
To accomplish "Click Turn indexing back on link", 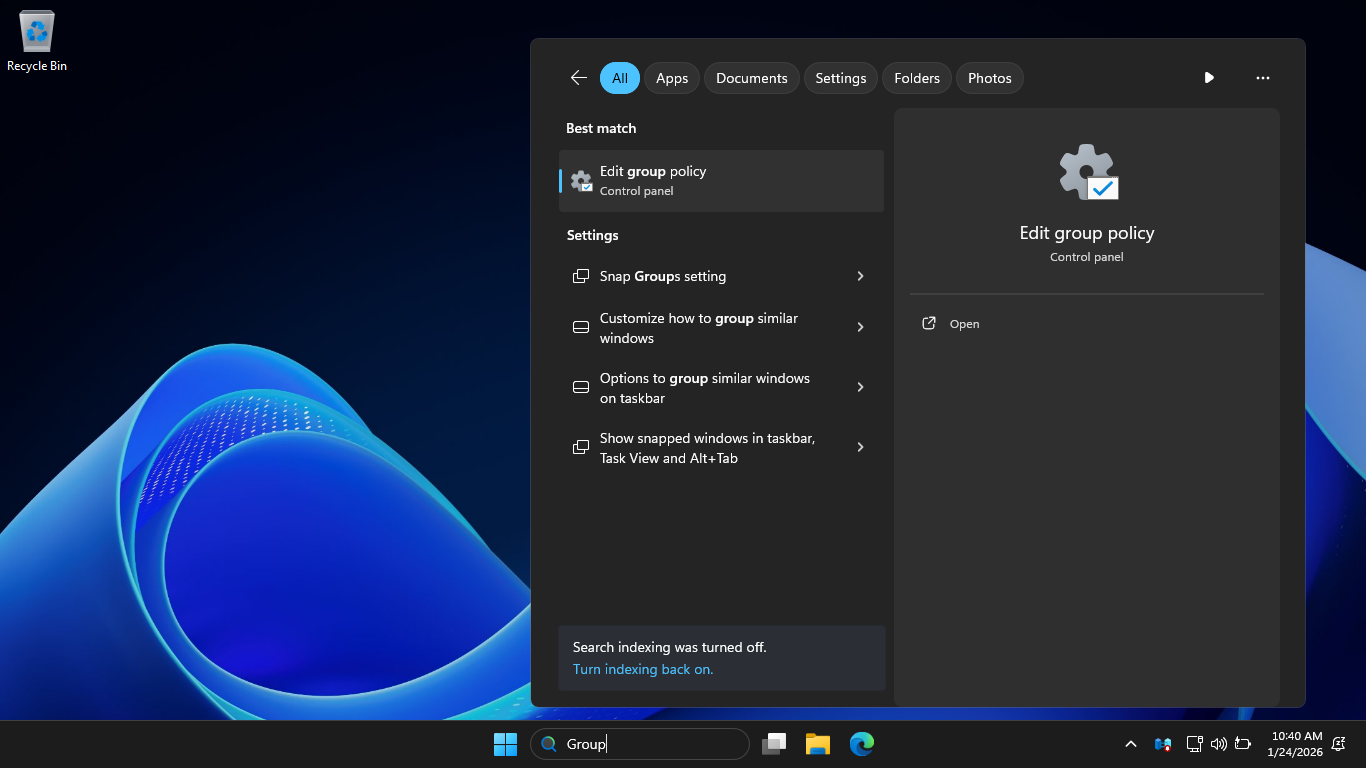I will pos(643,669).
